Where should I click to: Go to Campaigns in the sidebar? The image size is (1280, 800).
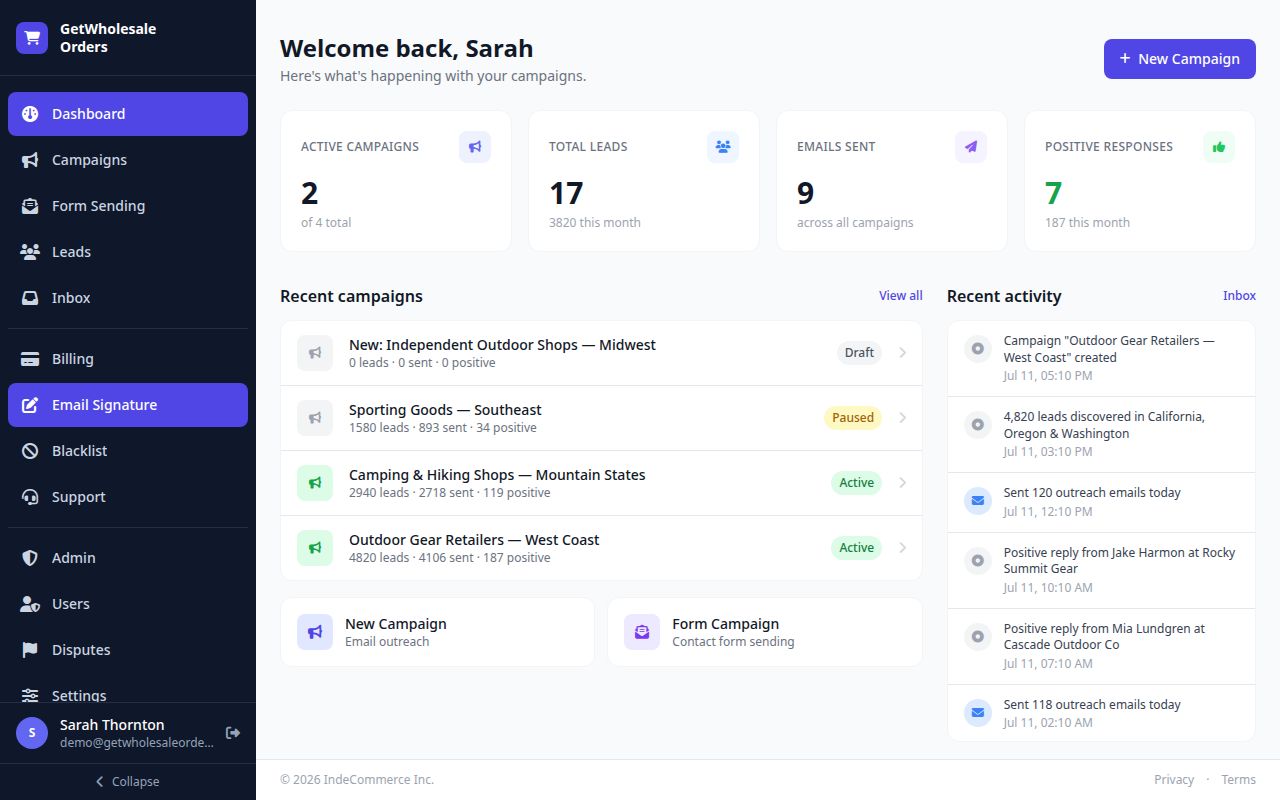click(128, 160)
